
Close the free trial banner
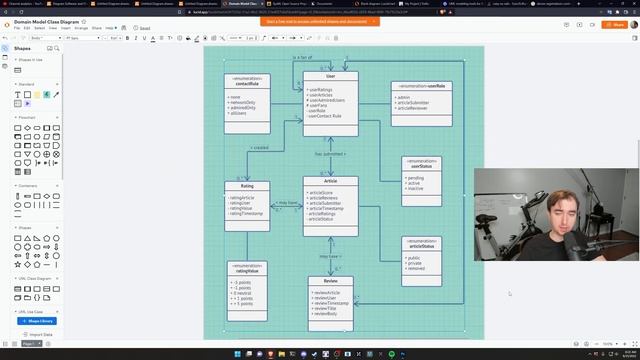374,21
